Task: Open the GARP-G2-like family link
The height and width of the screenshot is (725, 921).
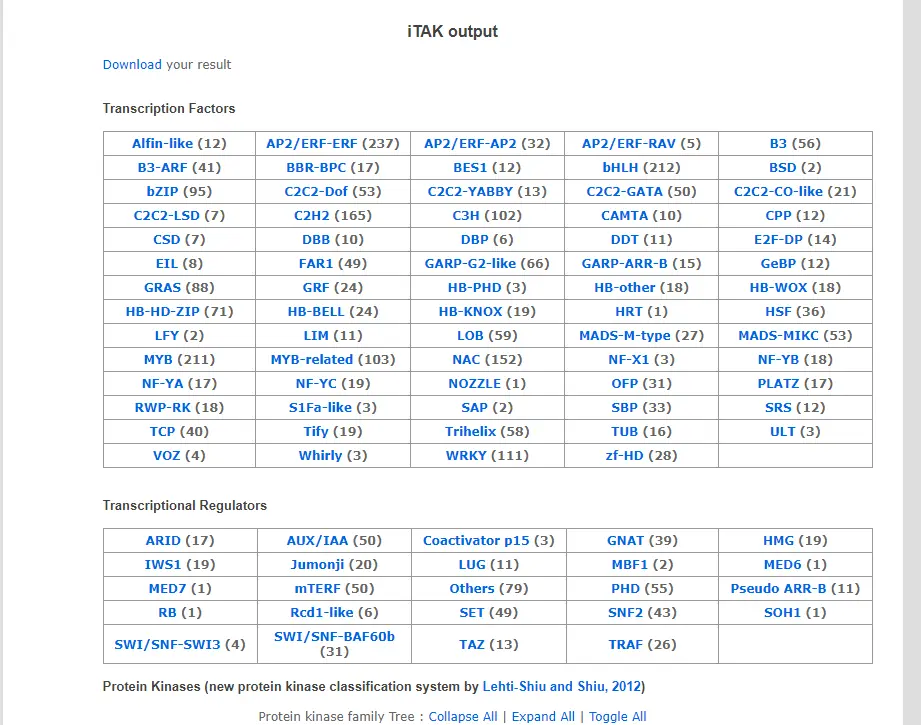Action: 470,263
